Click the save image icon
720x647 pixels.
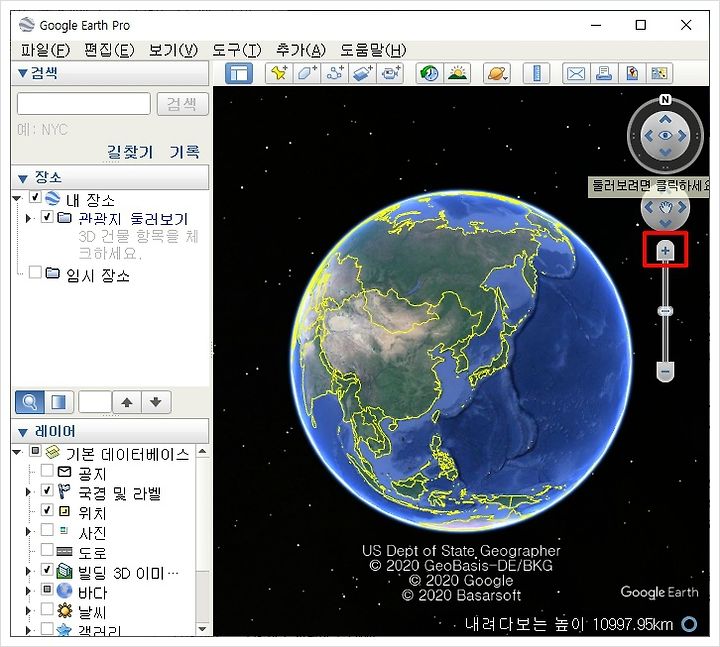coord(632,73)
